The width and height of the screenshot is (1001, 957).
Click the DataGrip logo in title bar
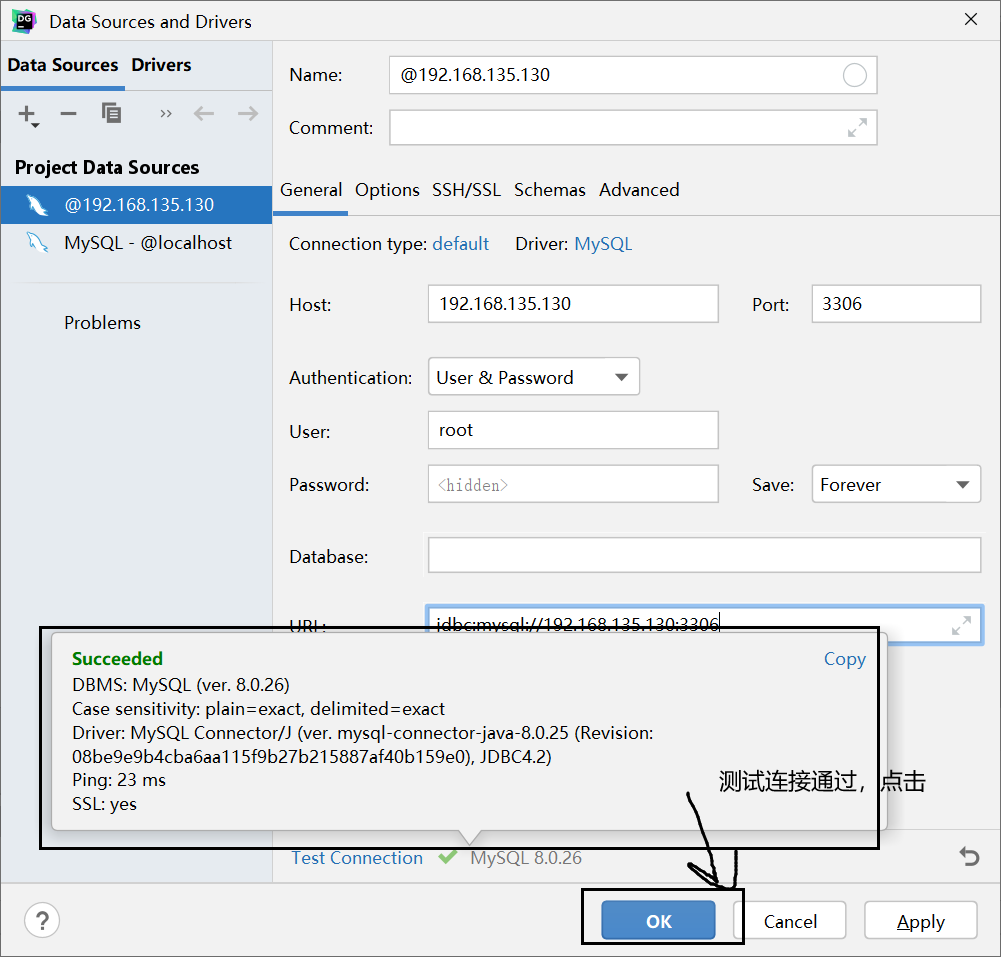[24, 21]
